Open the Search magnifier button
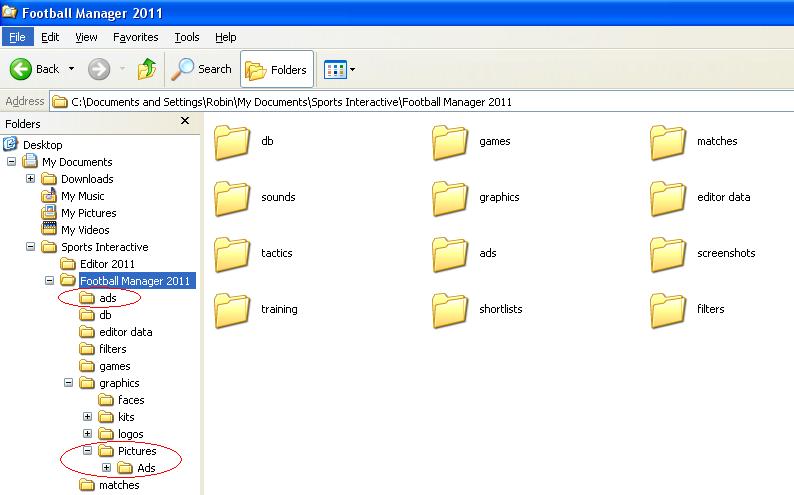The height and width of the screenshot is (495, 794). click(202, 69)
